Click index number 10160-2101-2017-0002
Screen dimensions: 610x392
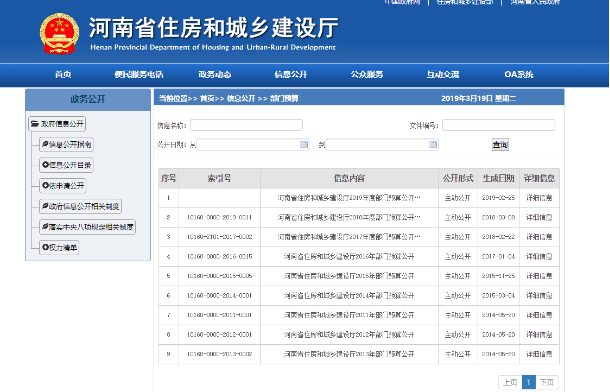(x=219, y=237)
